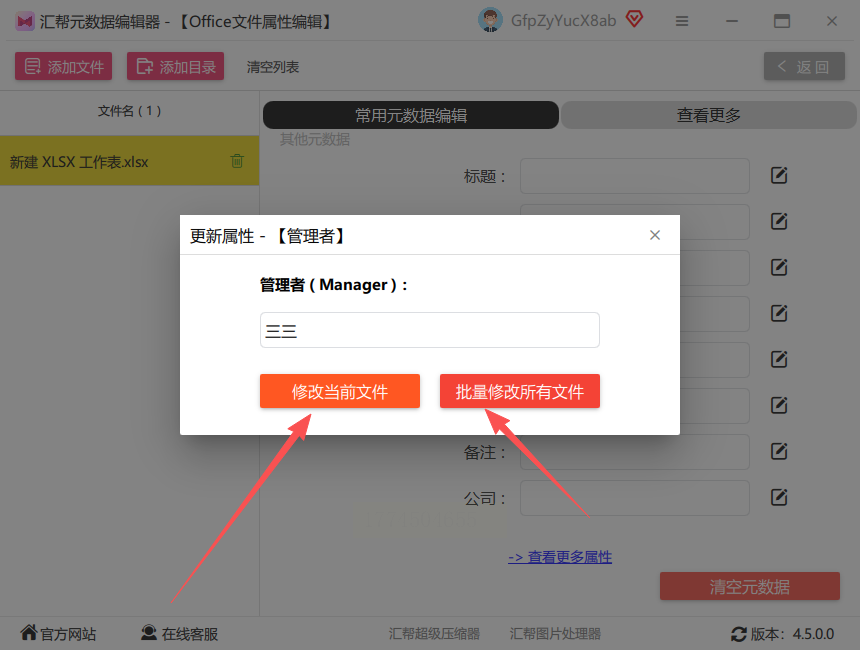Click the 版本 refresh icon
Screen dimensions: 860x650
tap(738, 634)
